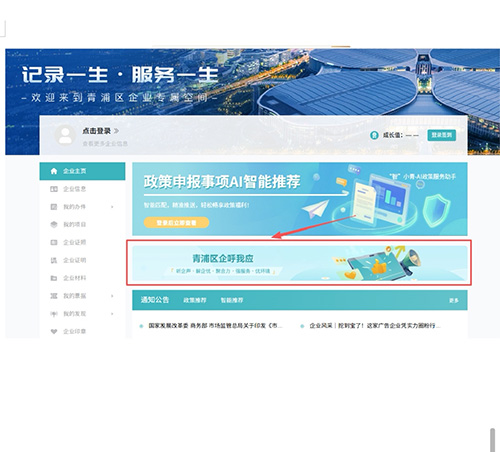Open the notice starting with 国家发展改革委
500x452 pixels.
215,325
